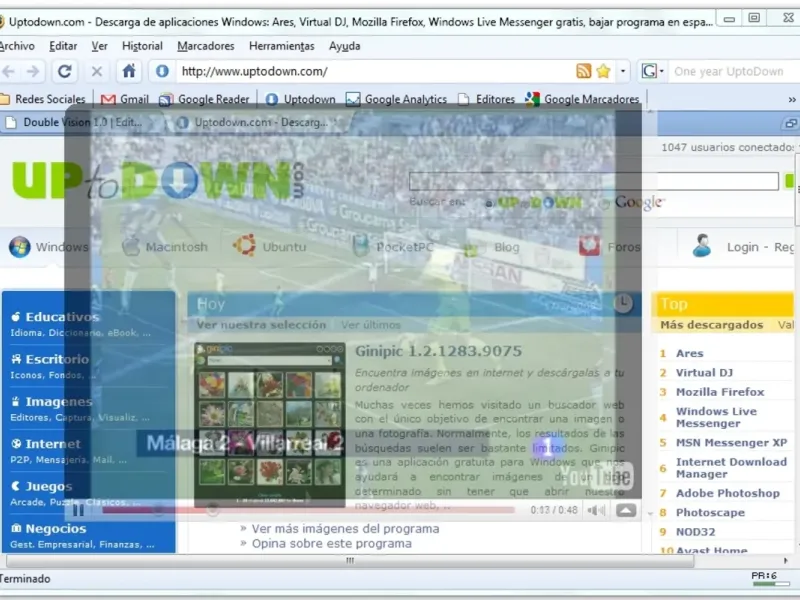Select the Más descargados tab
Screen dimensions: 800x600
[712, 325]
